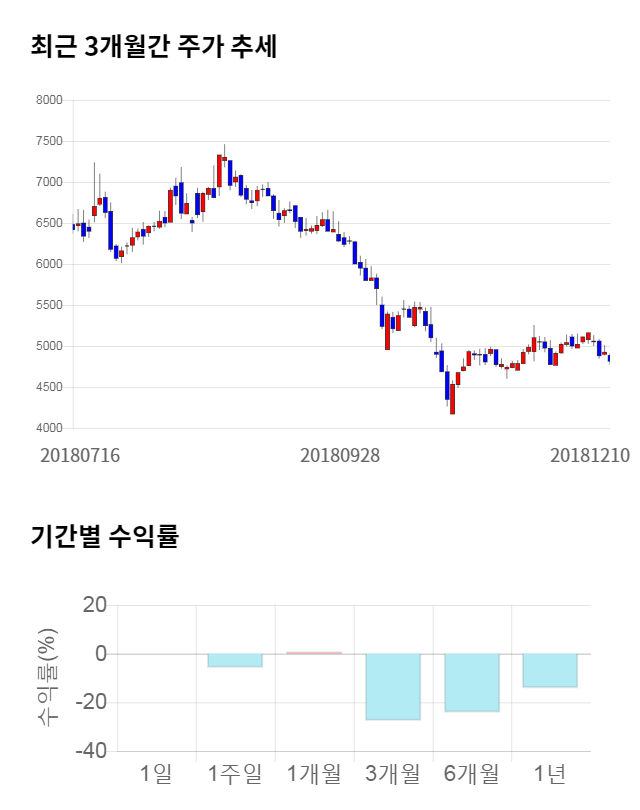Click the 3개월 return bar
Screen dimensions: 640x810
pos(393,686)
